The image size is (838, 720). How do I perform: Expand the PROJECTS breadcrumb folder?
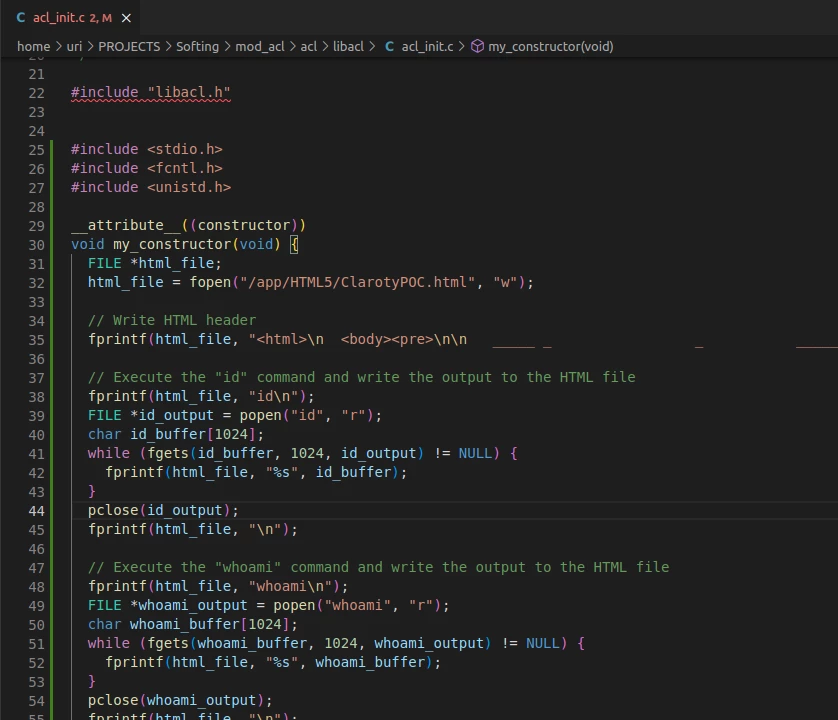[x=129, y=46]
